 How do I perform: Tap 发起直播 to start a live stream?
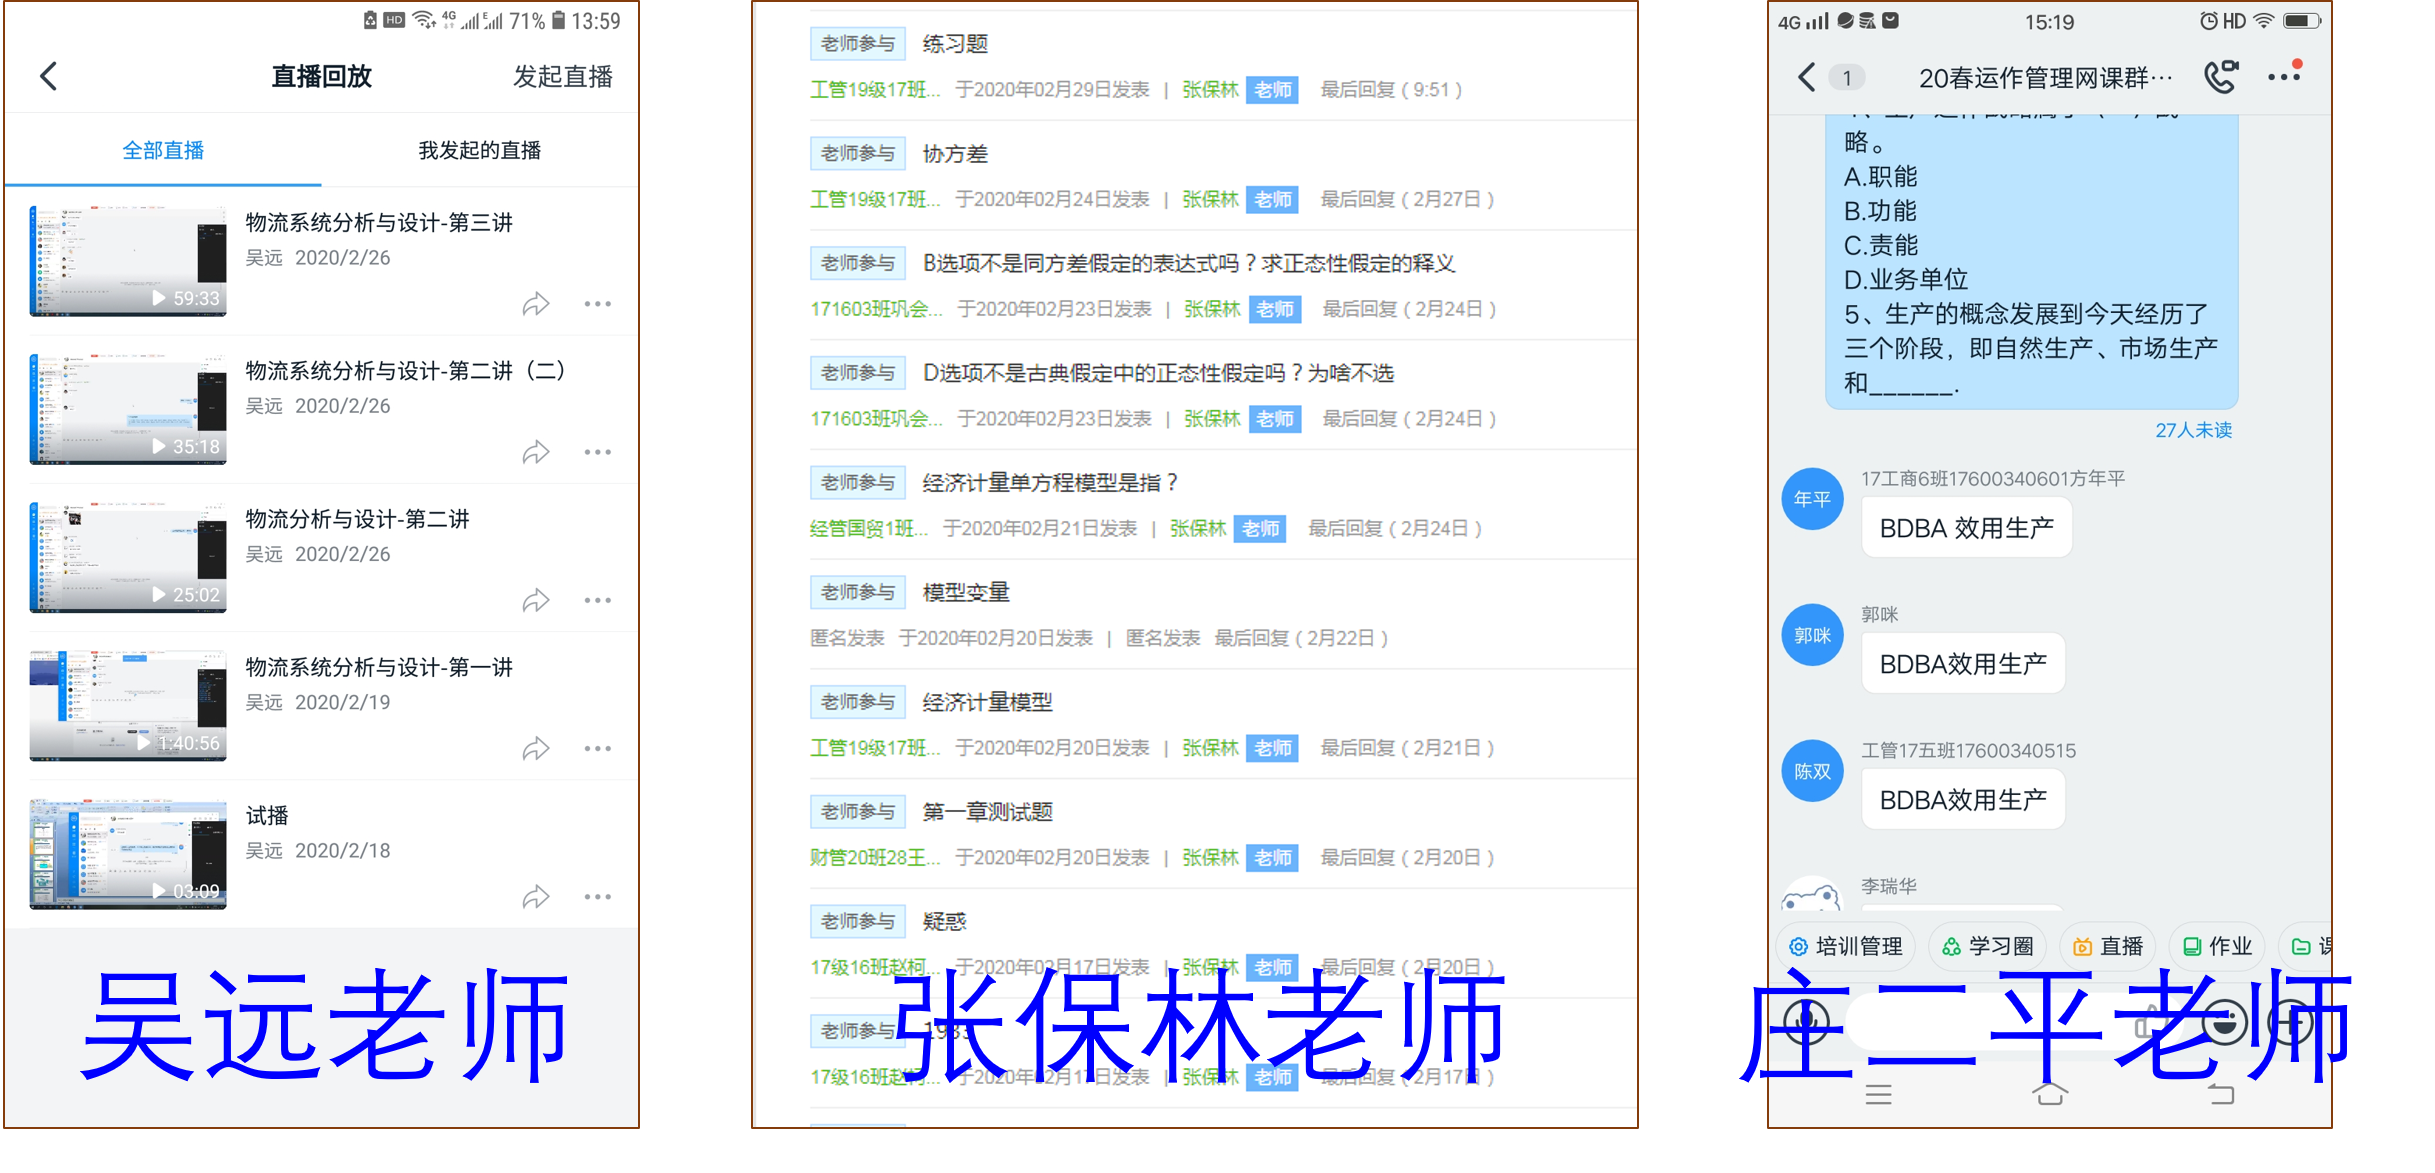coord(563,75)
